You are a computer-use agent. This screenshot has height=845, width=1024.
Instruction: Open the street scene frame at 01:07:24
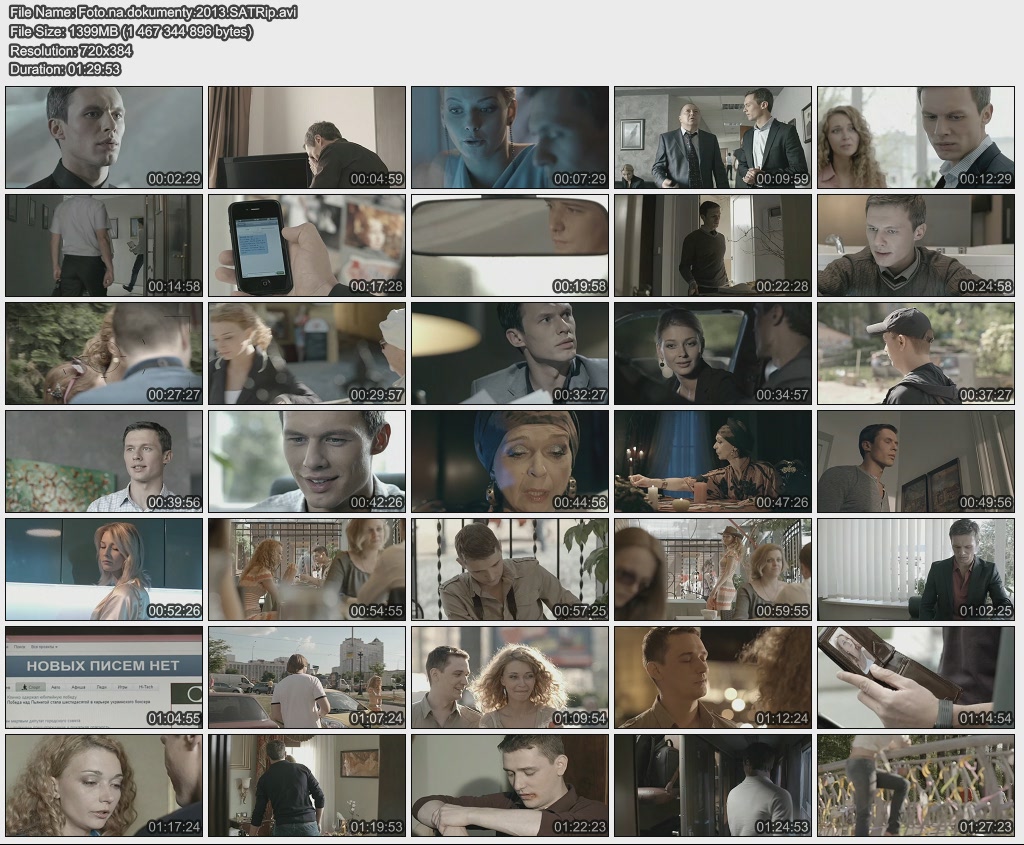coord(307,677)
